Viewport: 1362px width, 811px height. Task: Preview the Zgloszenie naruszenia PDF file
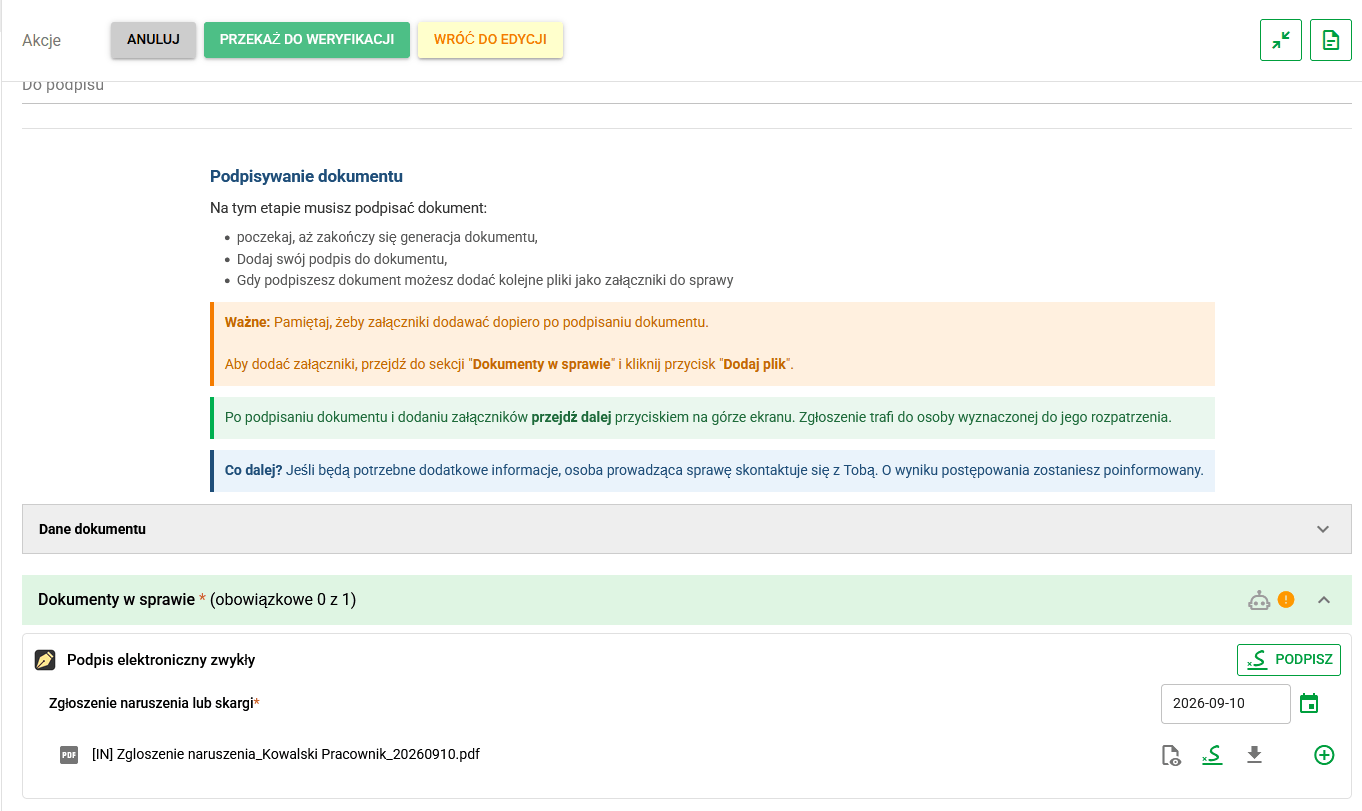[x=1170, y=755]
